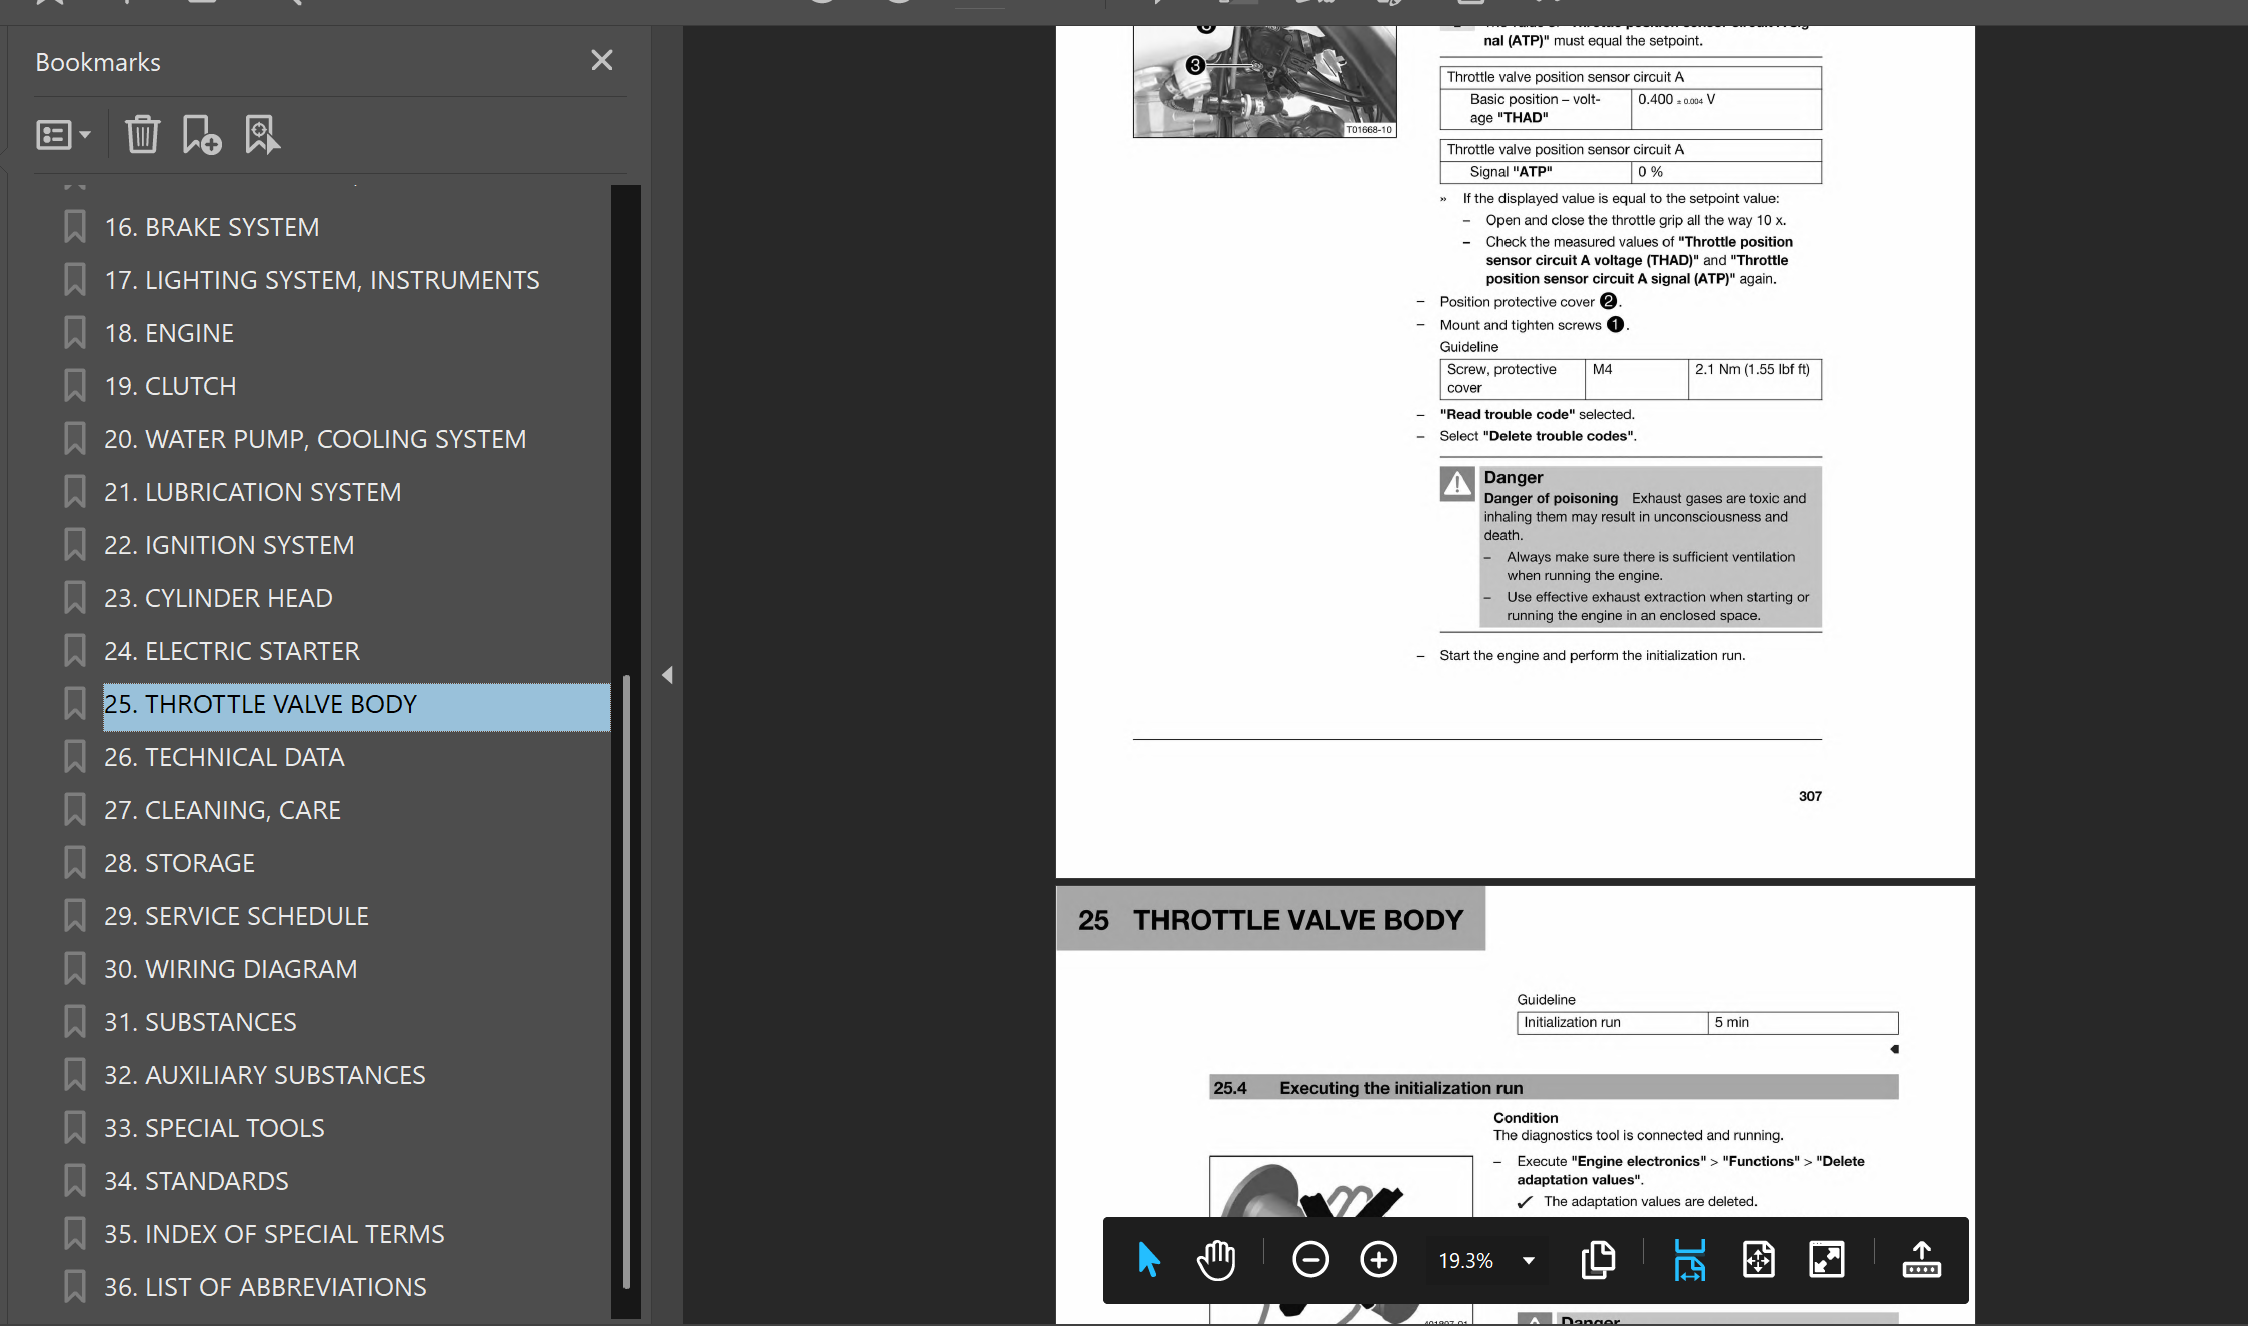Click the Danger warning triangle icon
The width and height of the screenshot is (2248, 1326).
coord(1457,484)
